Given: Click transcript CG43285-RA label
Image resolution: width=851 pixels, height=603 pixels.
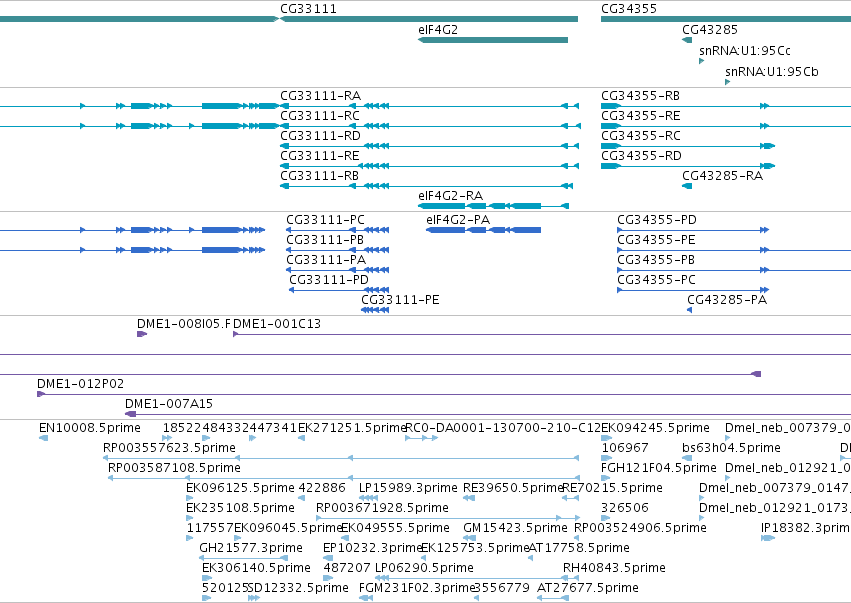Looking at the screenshot, I should click(722, 176).
